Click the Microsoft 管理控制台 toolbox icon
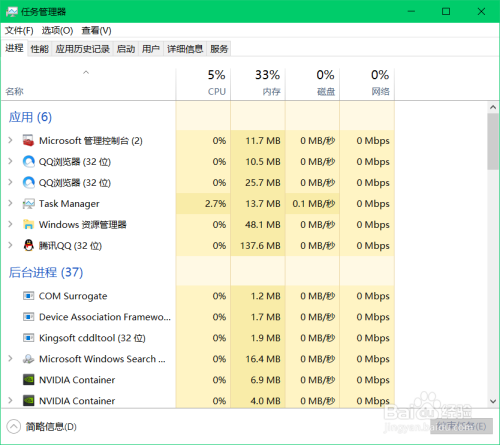 pyautogui.click(x=28, y=141)
